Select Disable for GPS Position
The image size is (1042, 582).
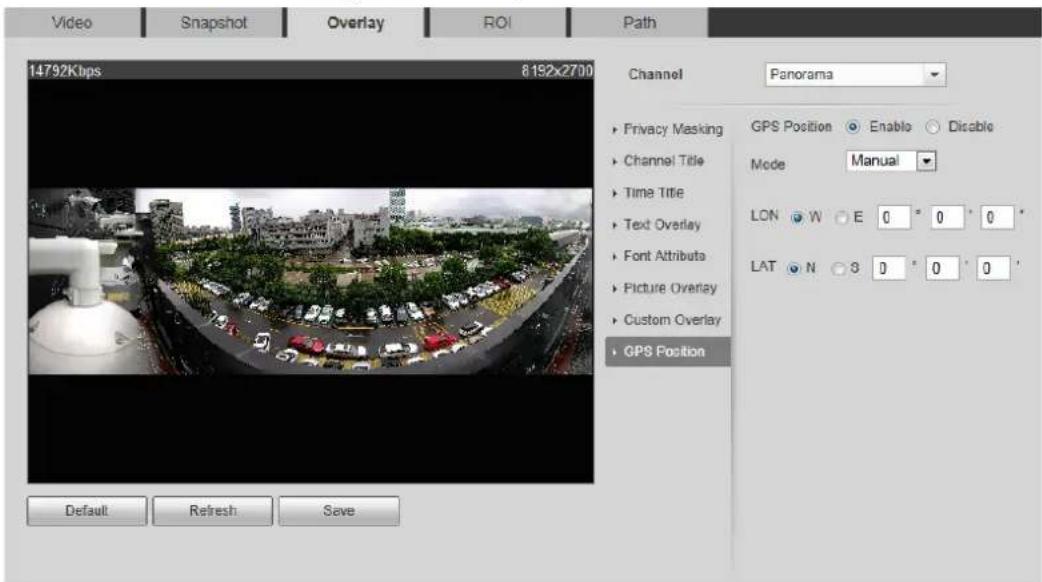[x=932, y=127]
